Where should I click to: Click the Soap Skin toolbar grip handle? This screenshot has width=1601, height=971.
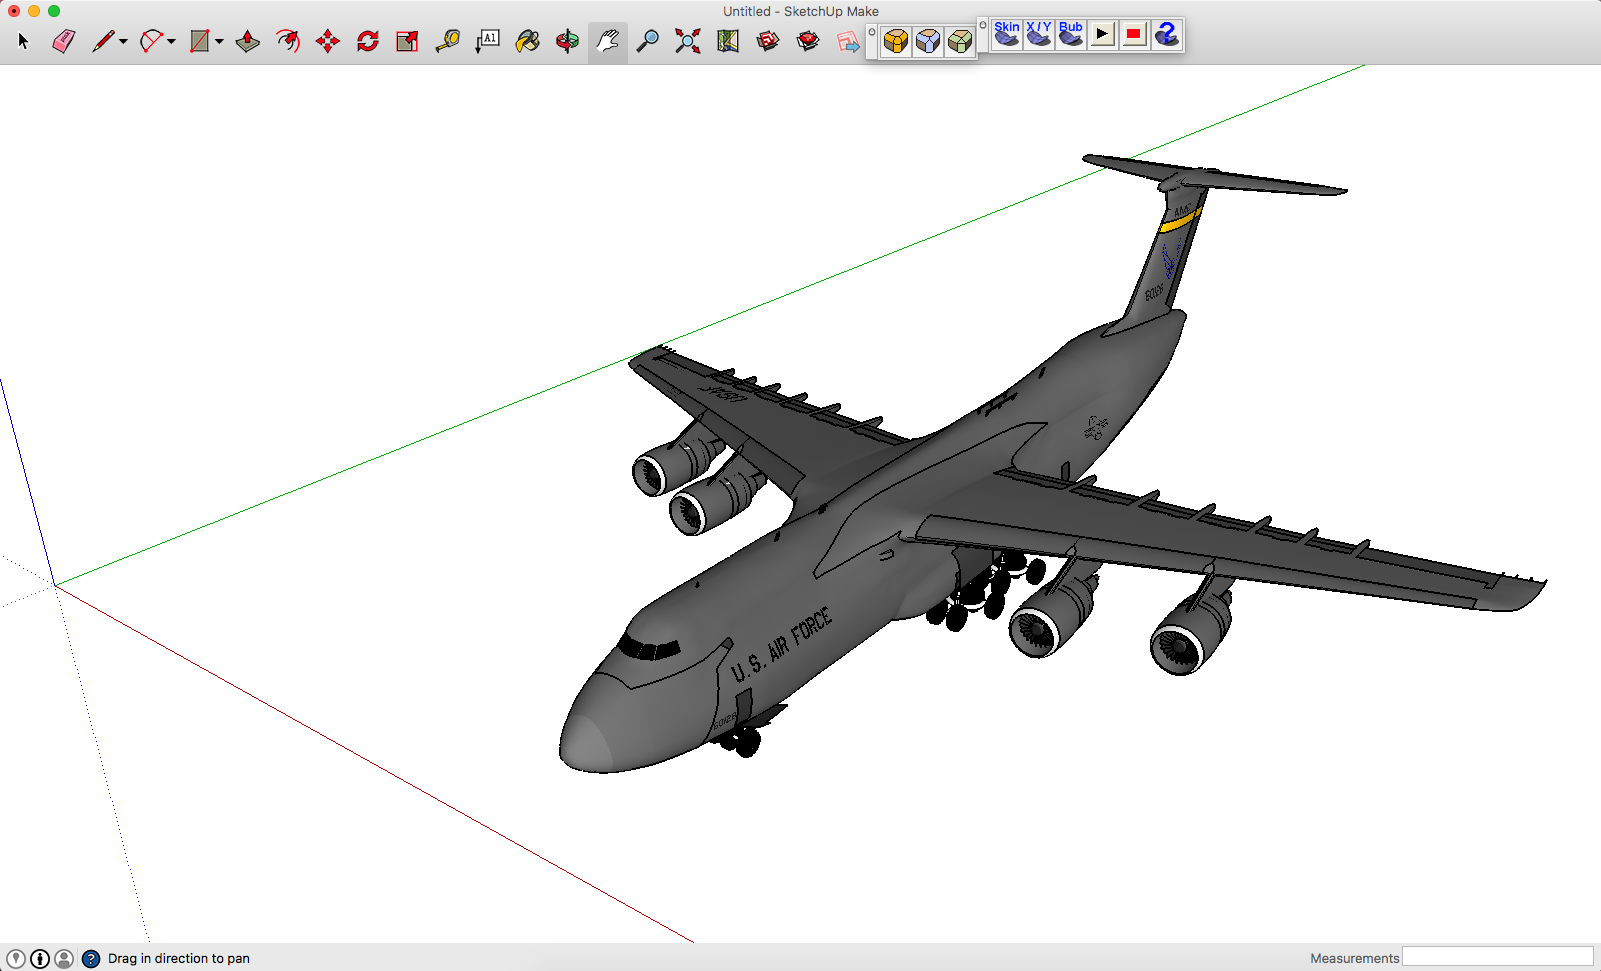pyautogui.click(x=983, y=25)
